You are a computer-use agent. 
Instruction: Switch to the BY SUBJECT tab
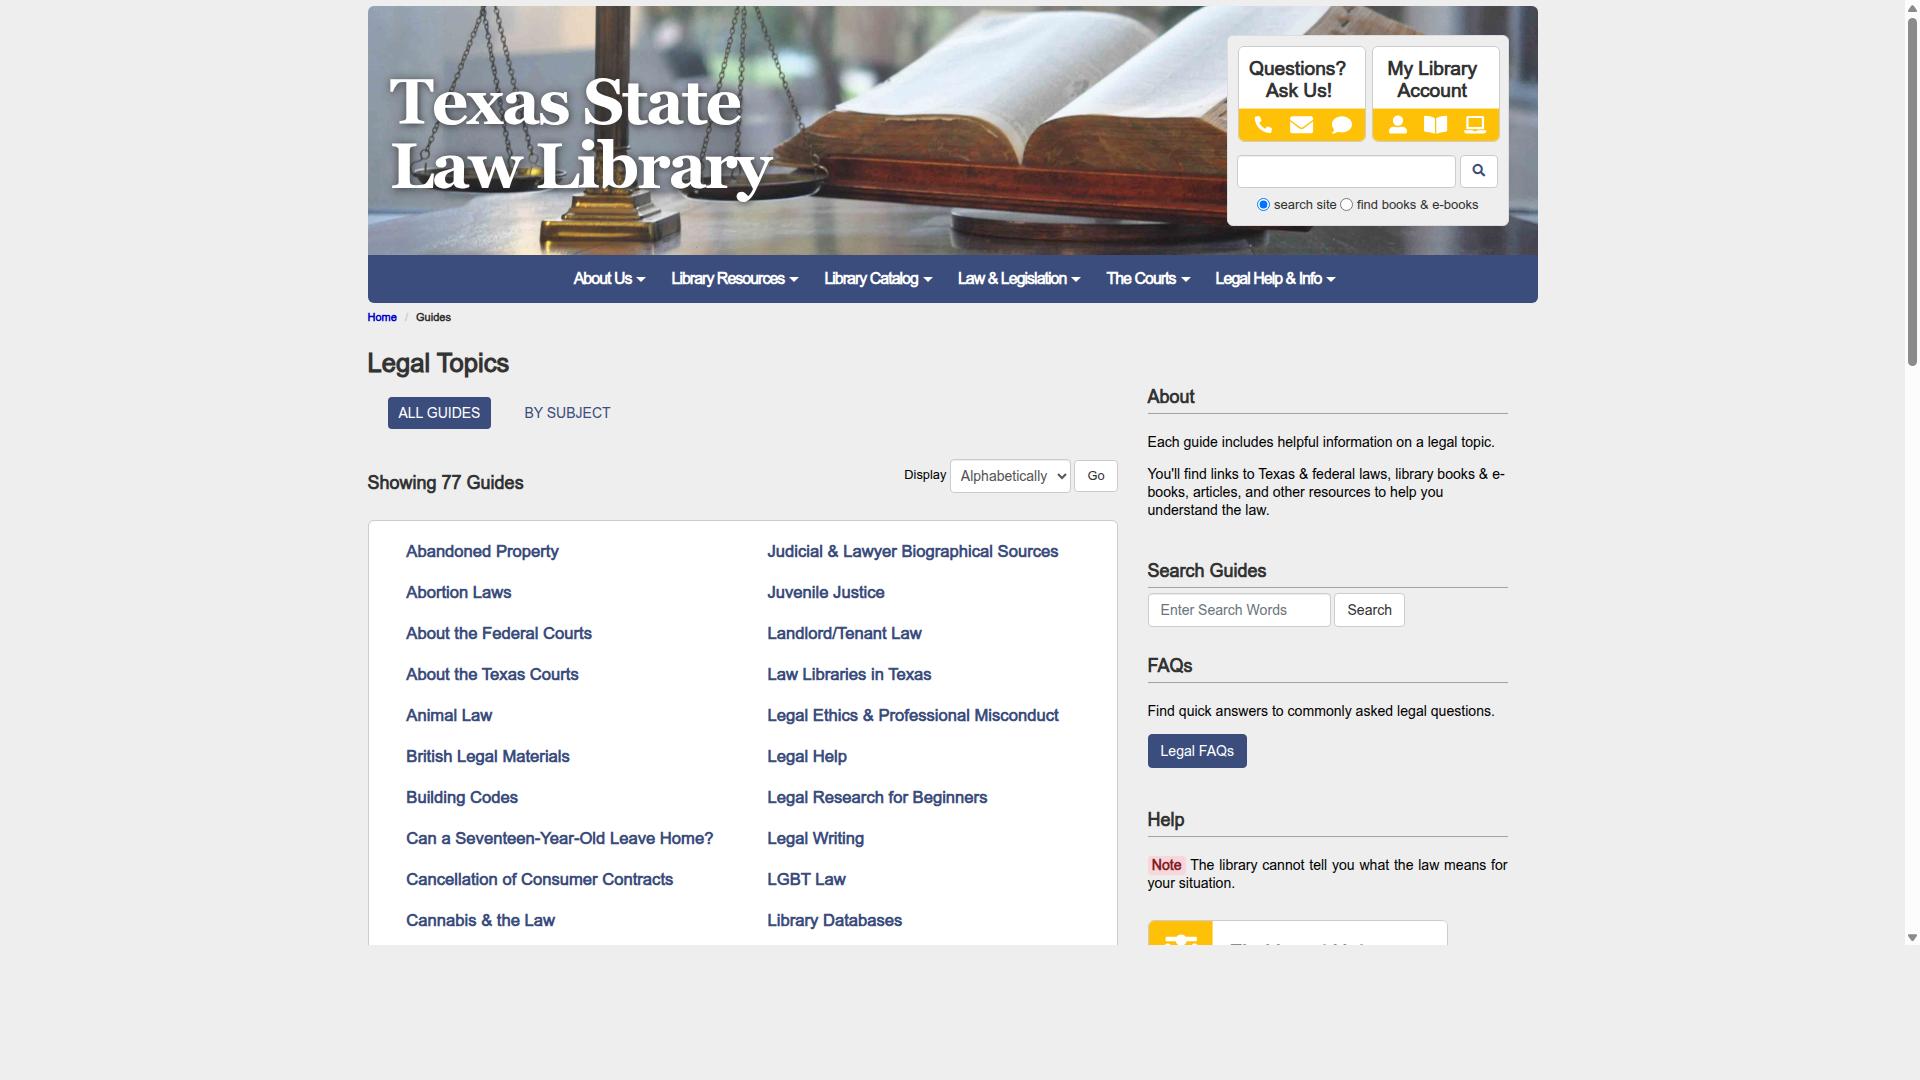coord(567,413)
